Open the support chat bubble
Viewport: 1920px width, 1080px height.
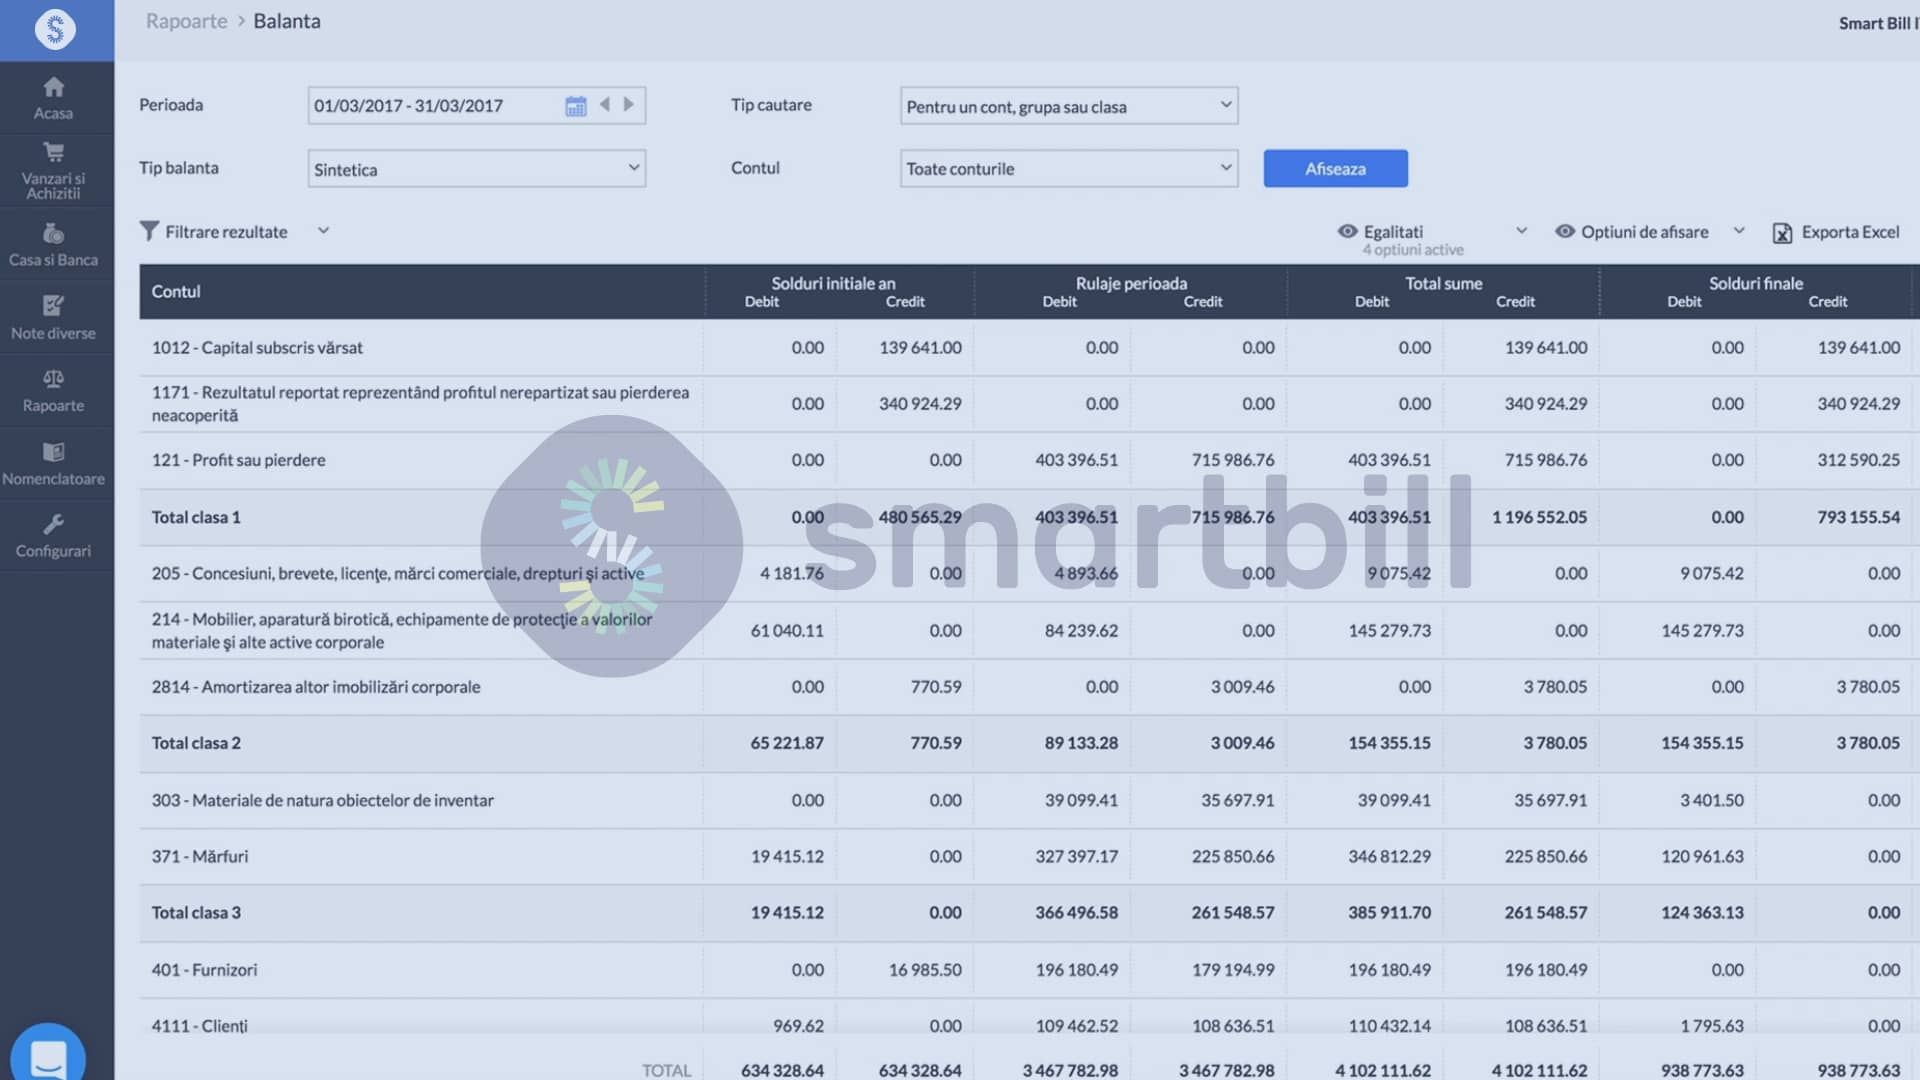coord(48,1055)
